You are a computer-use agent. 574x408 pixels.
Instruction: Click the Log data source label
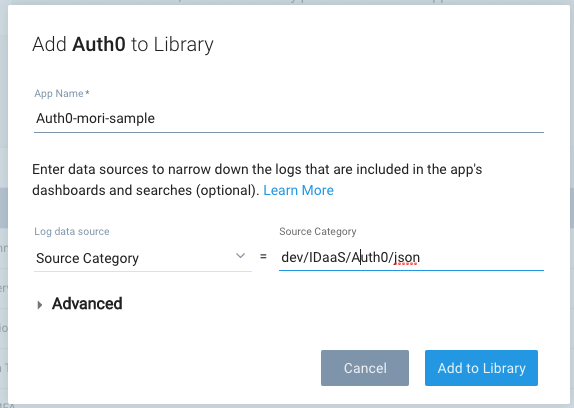(x=72, y=232)
